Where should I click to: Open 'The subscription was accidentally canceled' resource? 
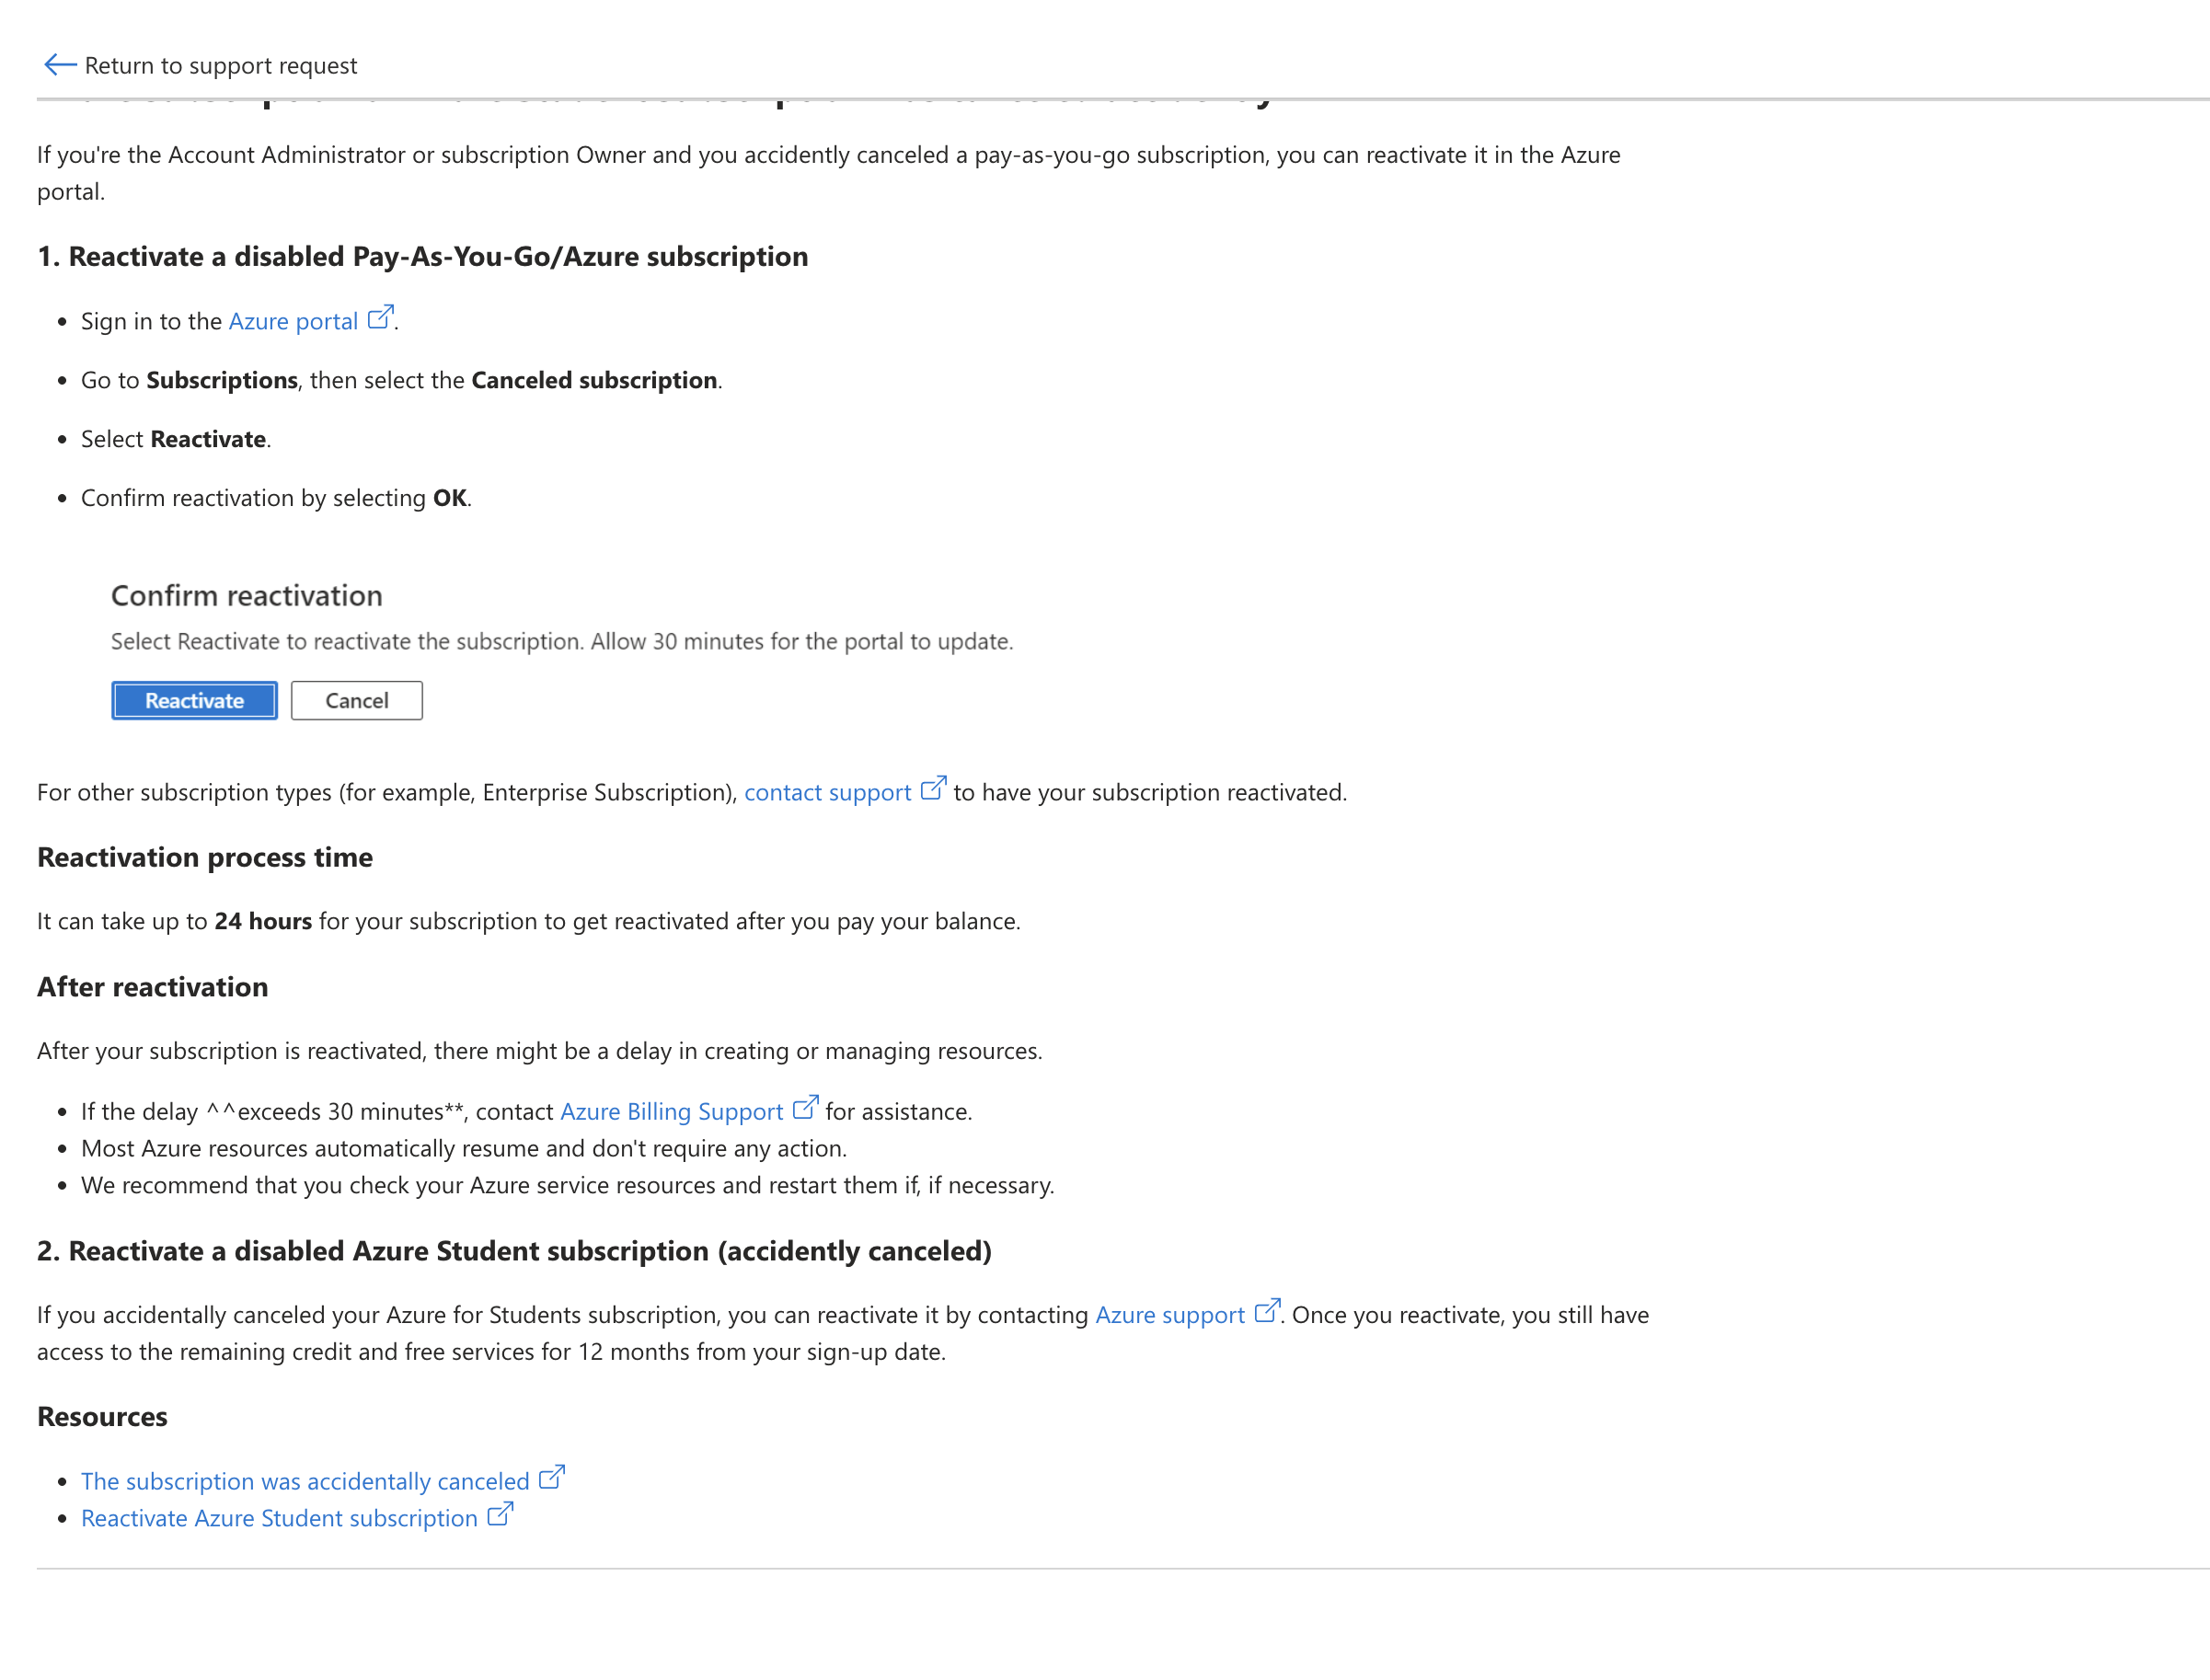coord(305,1481)
